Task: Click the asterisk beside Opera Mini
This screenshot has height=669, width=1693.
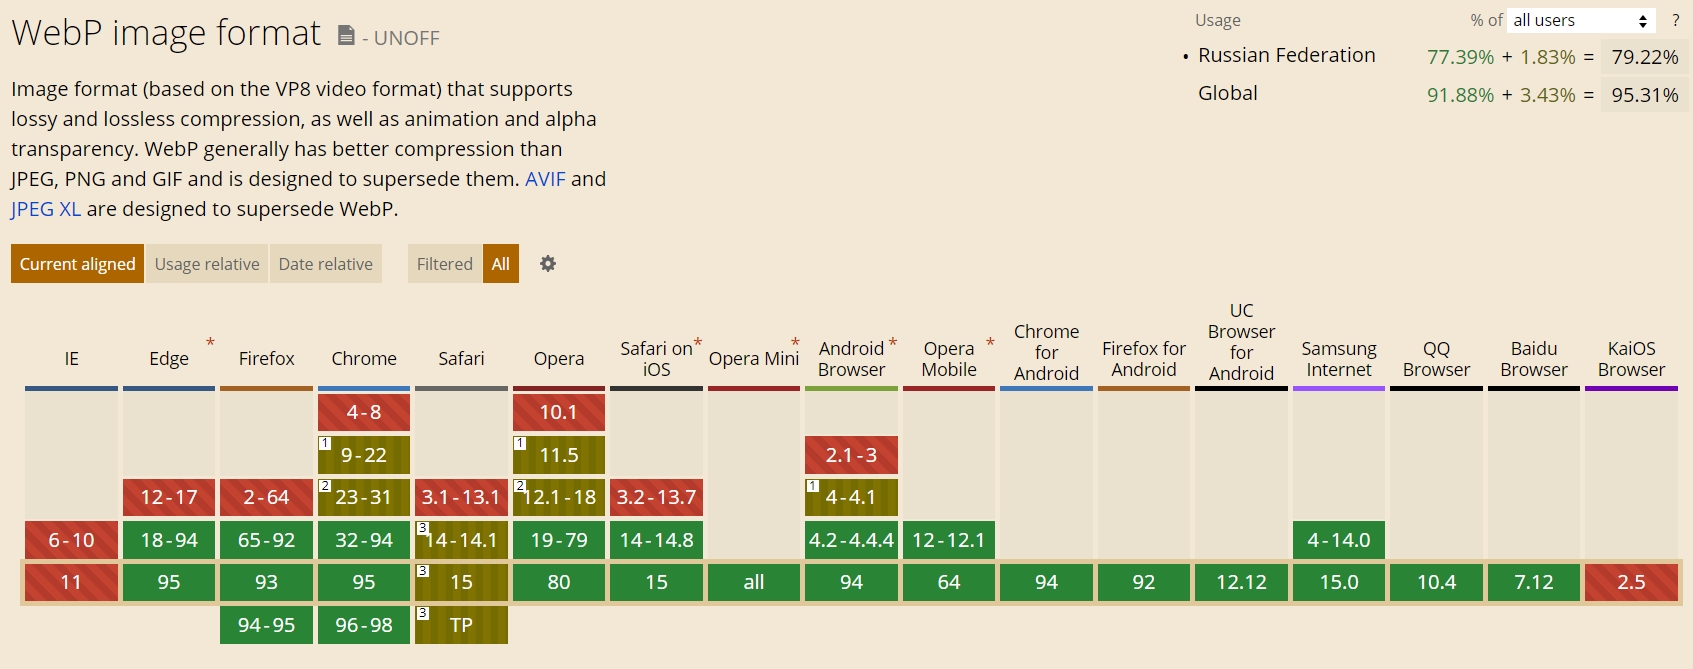Action: (795, 343)
